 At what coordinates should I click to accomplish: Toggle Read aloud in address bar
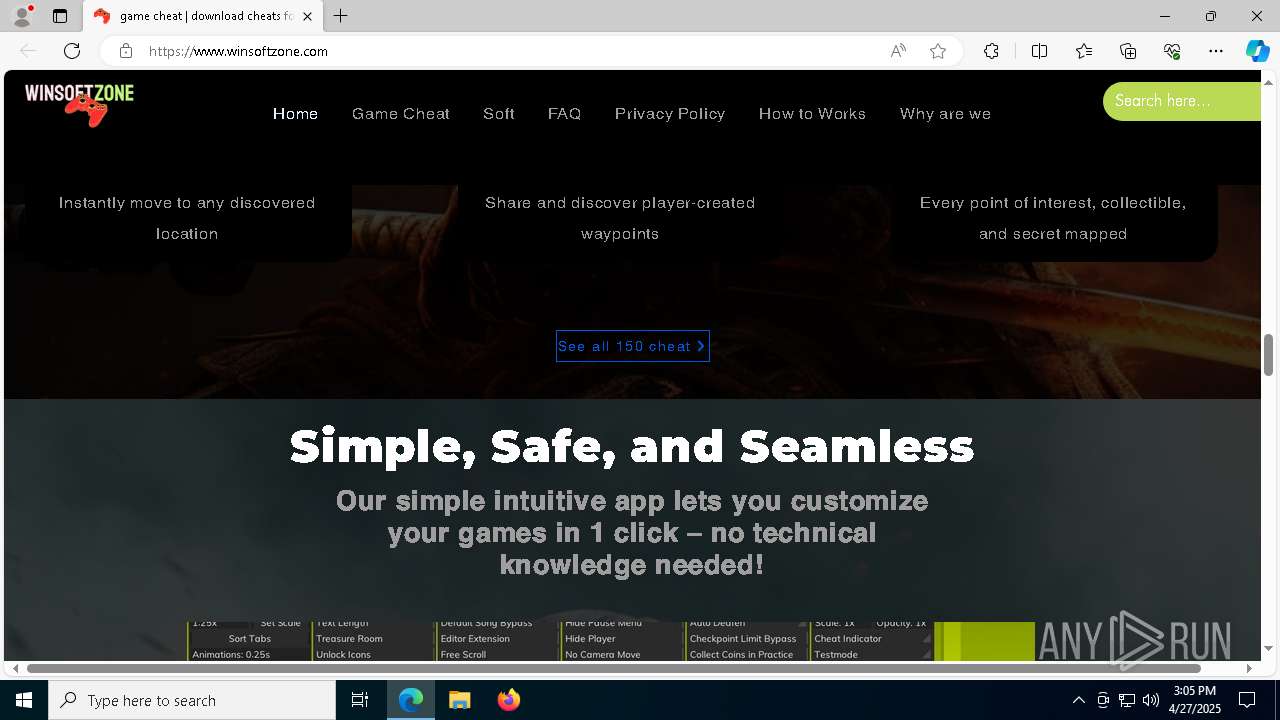click(898, 51)
